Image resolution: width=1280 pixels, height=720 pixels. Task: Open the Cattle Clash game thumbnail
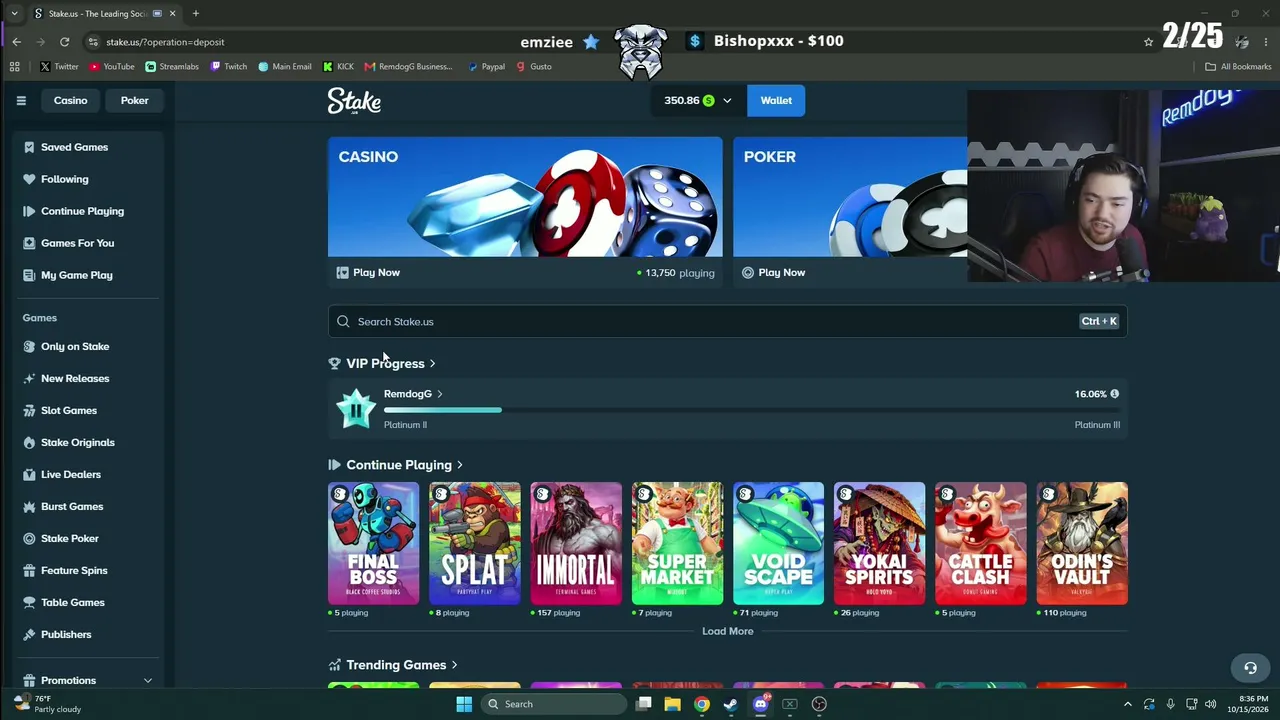tap(980, 543)
